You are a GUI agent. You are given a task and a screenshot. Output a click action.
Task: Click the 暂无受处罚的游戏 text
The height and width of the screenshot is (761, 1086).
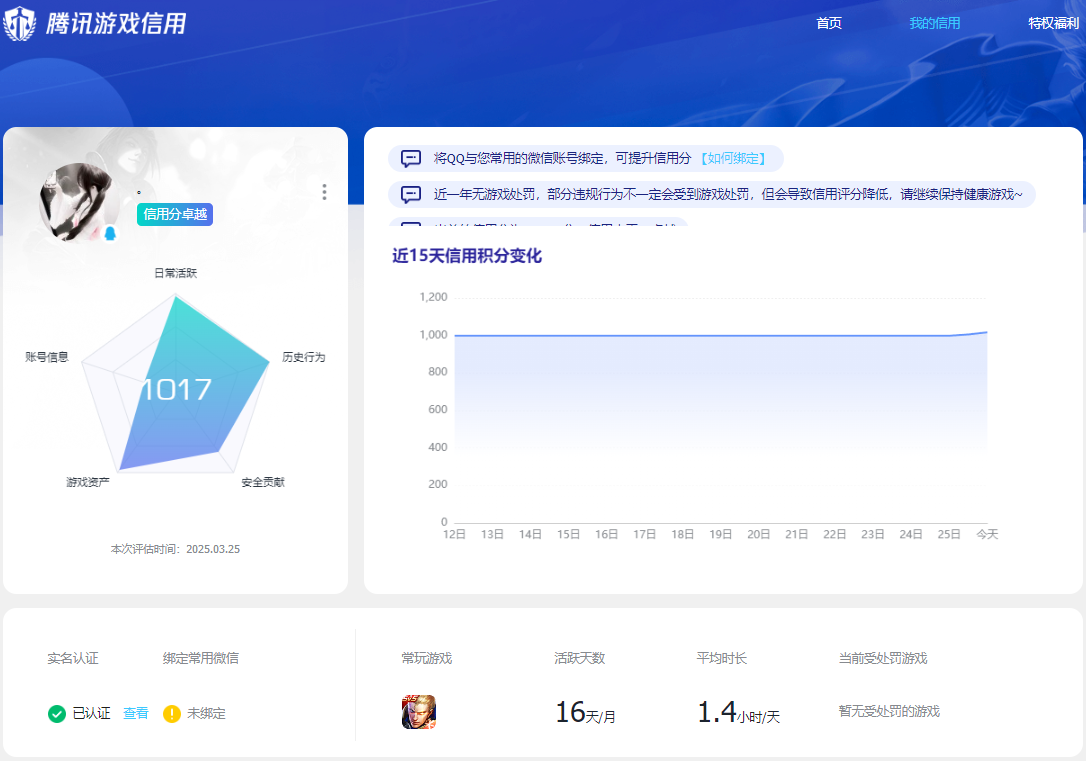pyautogui.click(x=889, y=711)
